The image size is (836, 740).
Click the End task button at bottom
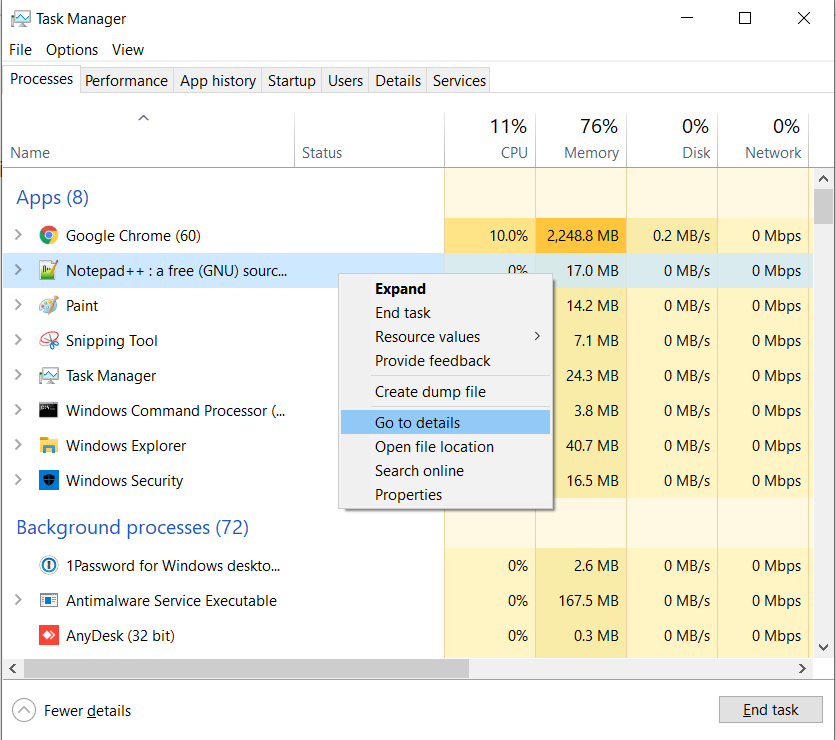770,710
